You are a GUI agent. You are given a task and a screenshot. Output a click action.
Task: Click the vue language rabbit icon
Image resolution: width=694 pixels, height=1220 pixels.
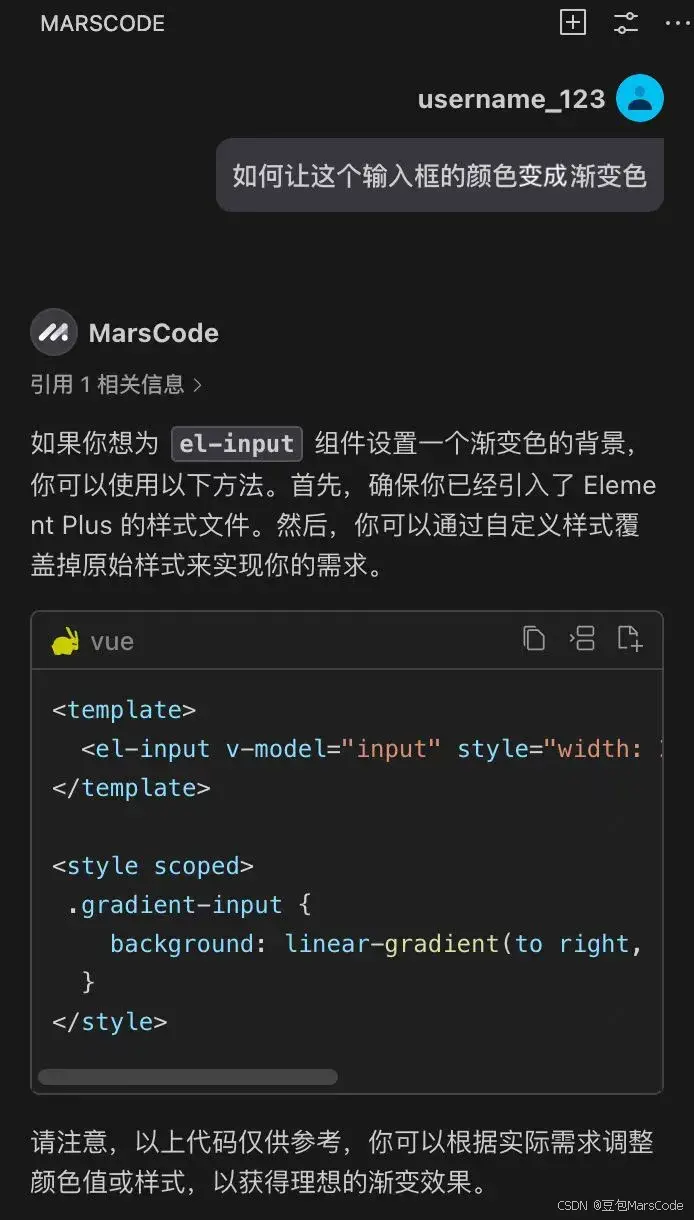click(65, 641)
